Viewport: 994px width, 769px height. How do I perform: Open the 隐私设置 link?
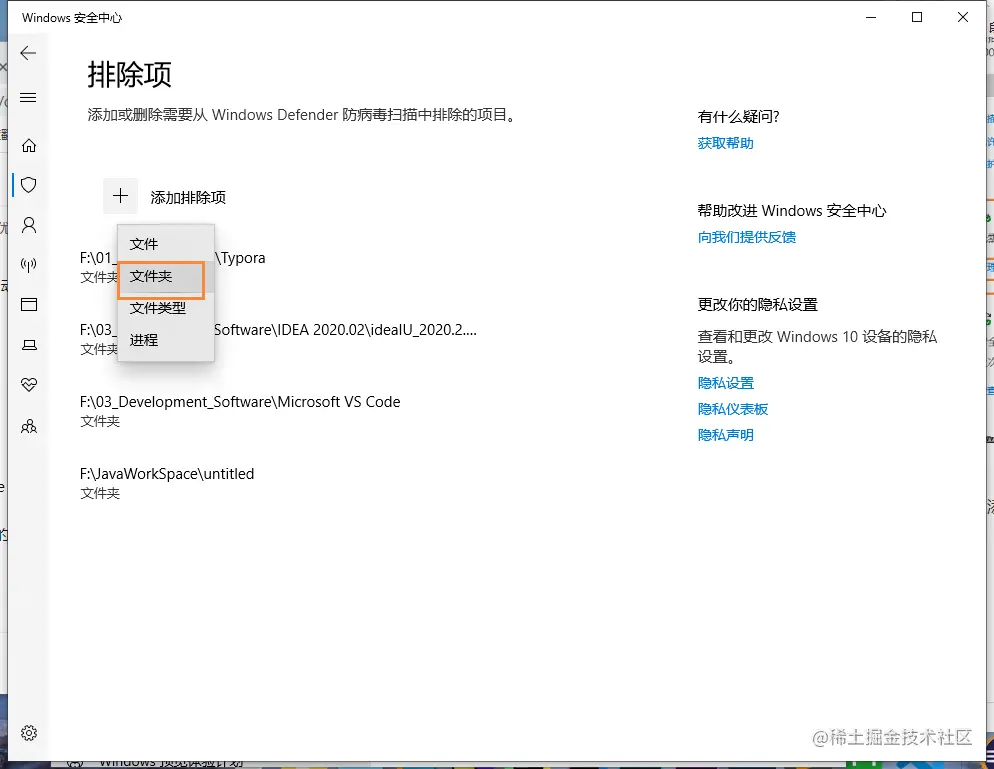coord(725,383)
